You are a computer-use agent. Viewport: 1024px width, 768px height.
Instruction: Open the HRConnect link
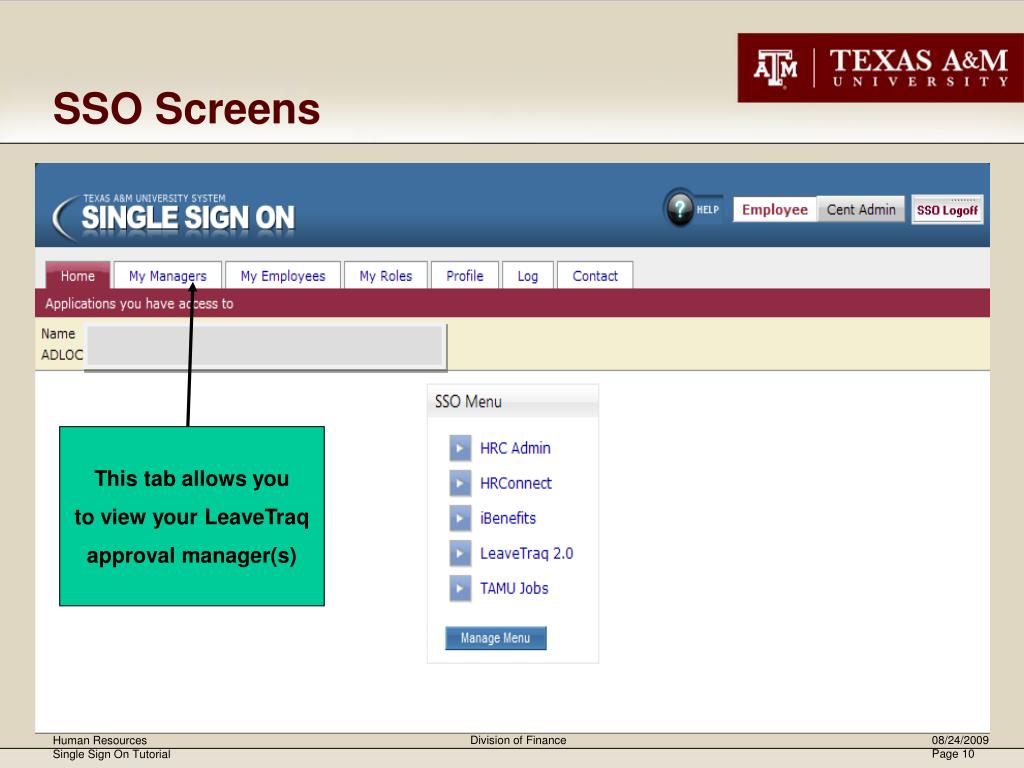pos(515,483)
